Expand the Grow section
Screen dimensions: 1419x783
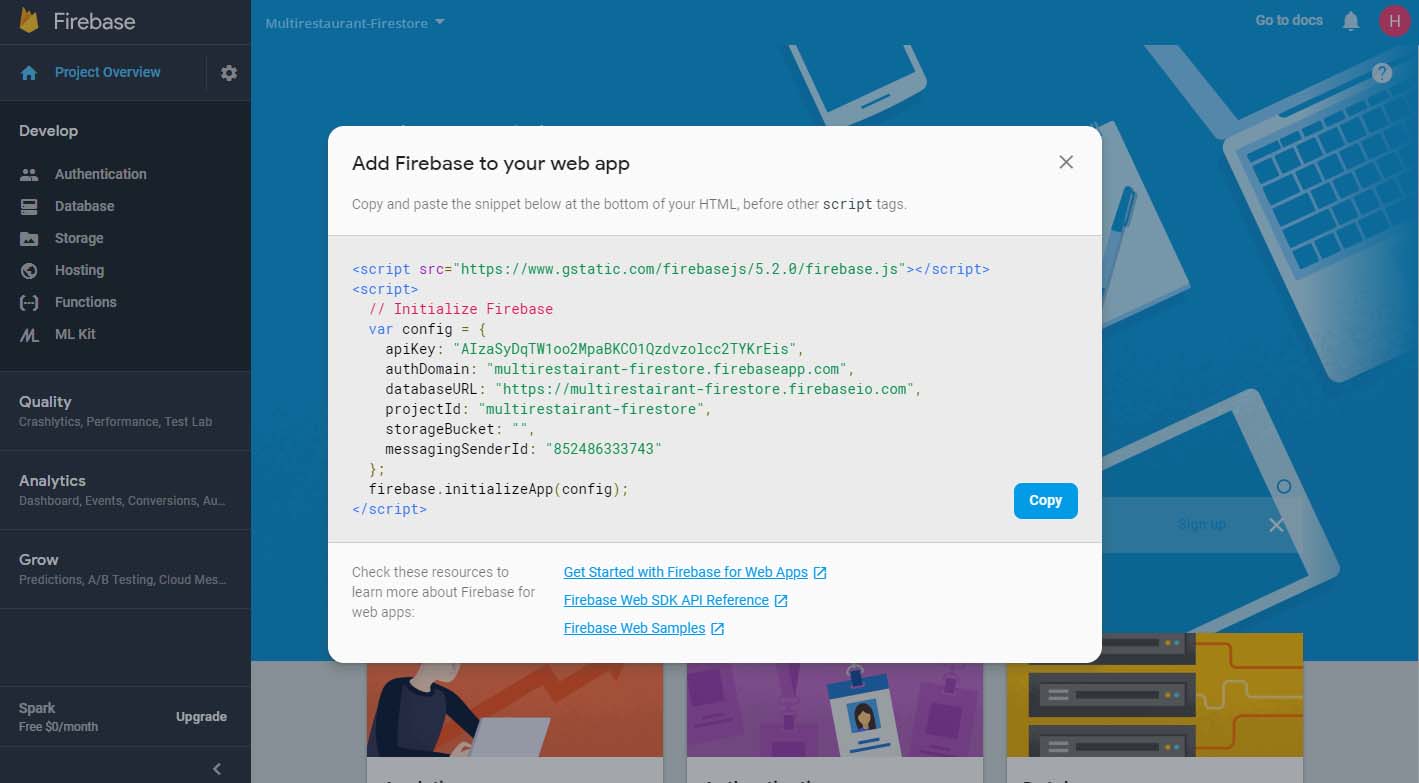click(125, 569)
